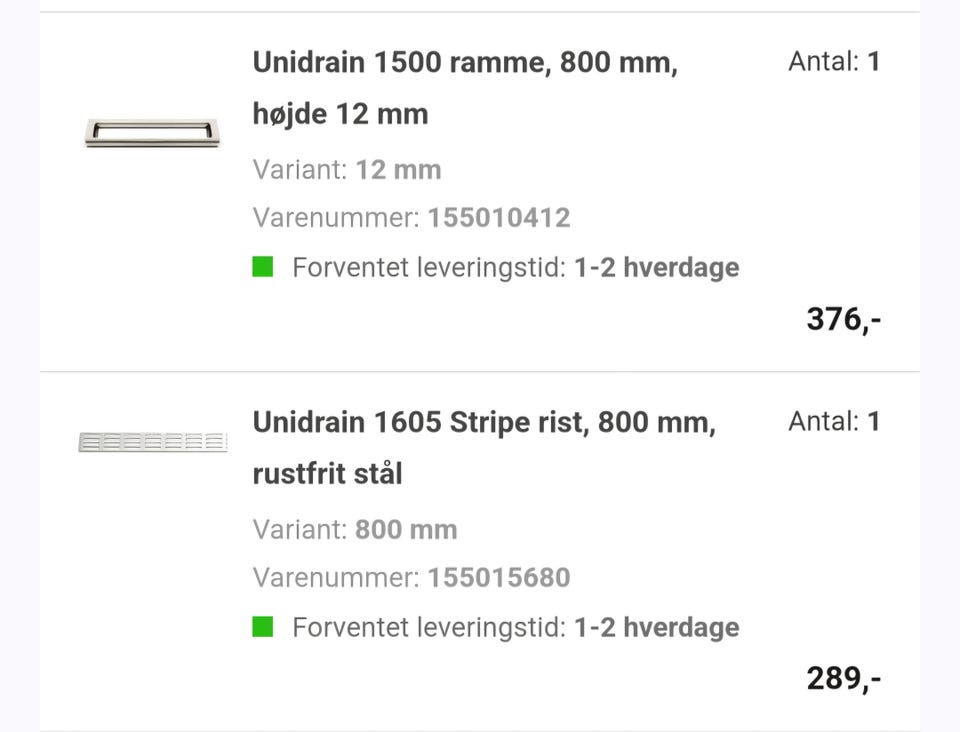Click the 289,- price
This screenshot has width=960, height=732.
(x=843, y=680)
